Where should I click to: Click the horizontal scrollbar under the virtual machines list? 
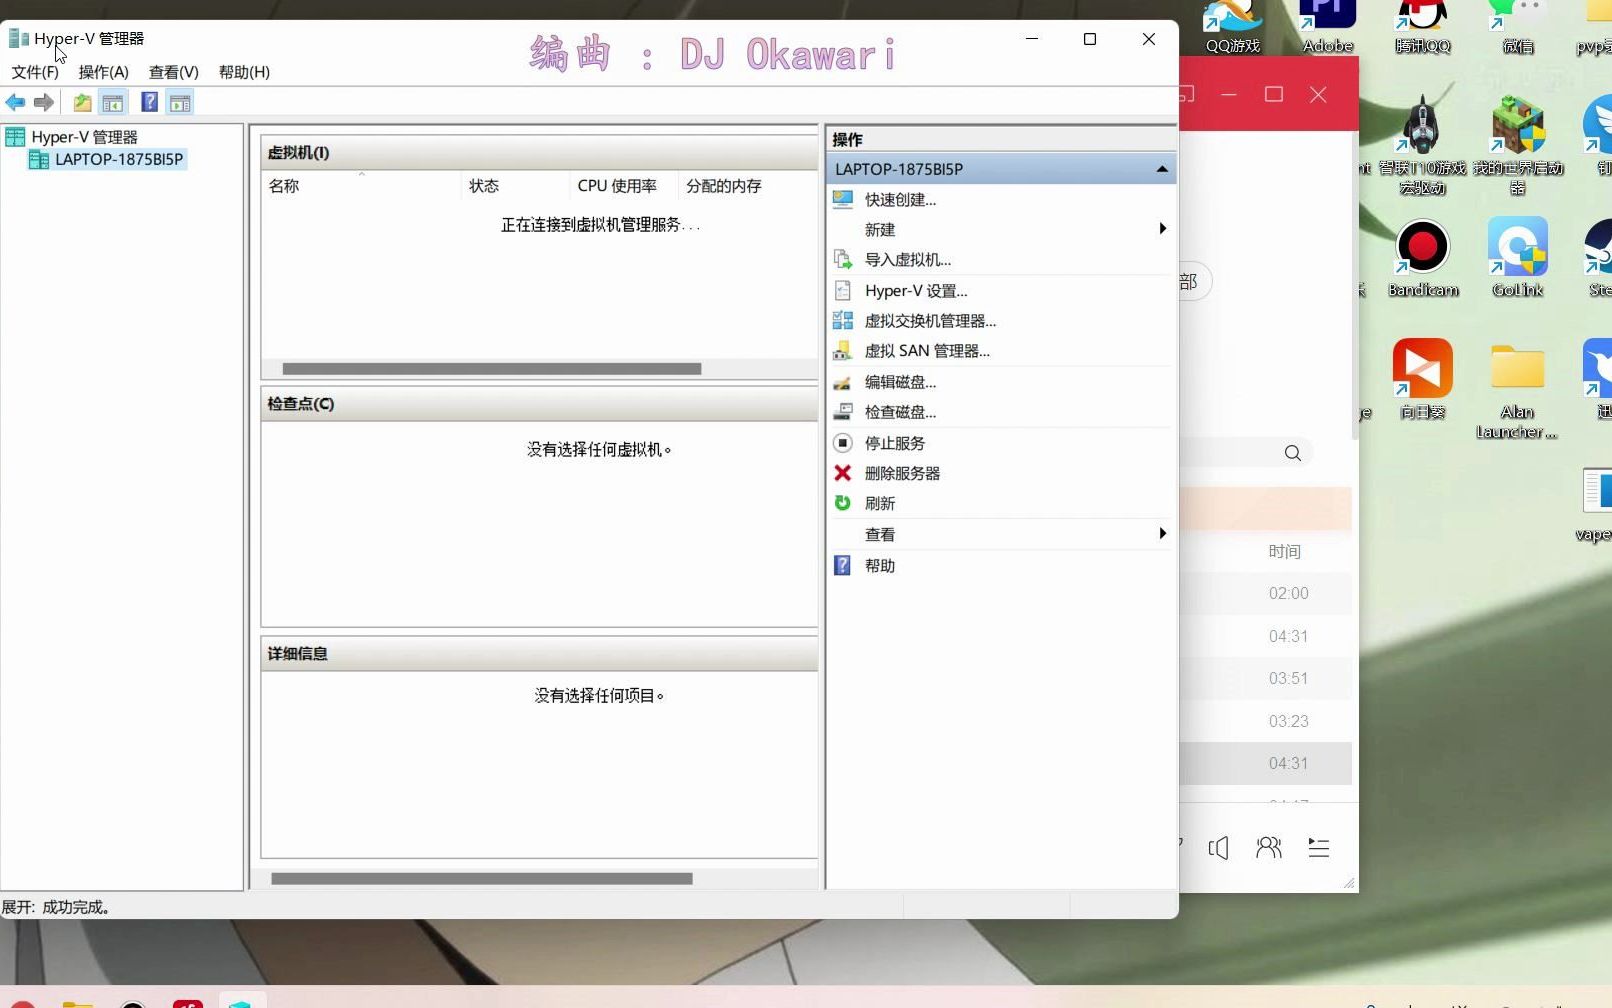(x=490, y=368)
